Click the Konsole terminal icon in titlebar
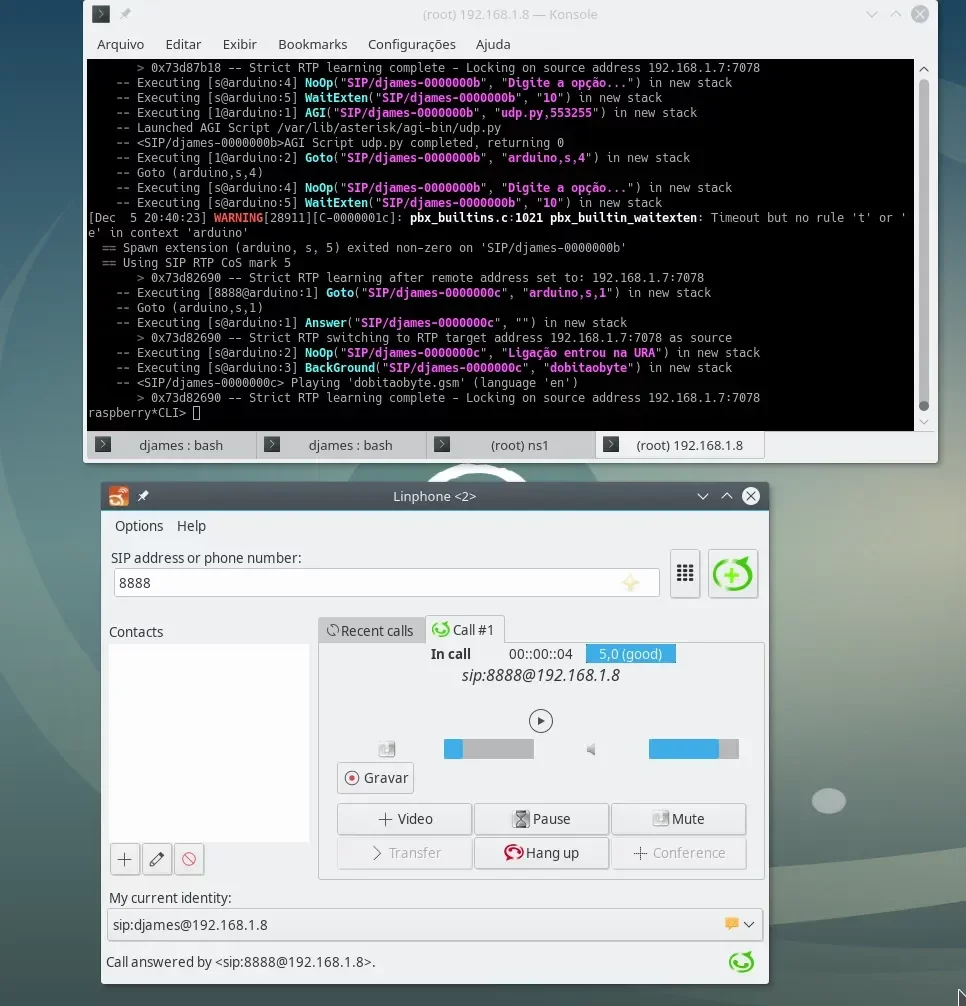966x1006 pixels. click(x=101, y=14)
